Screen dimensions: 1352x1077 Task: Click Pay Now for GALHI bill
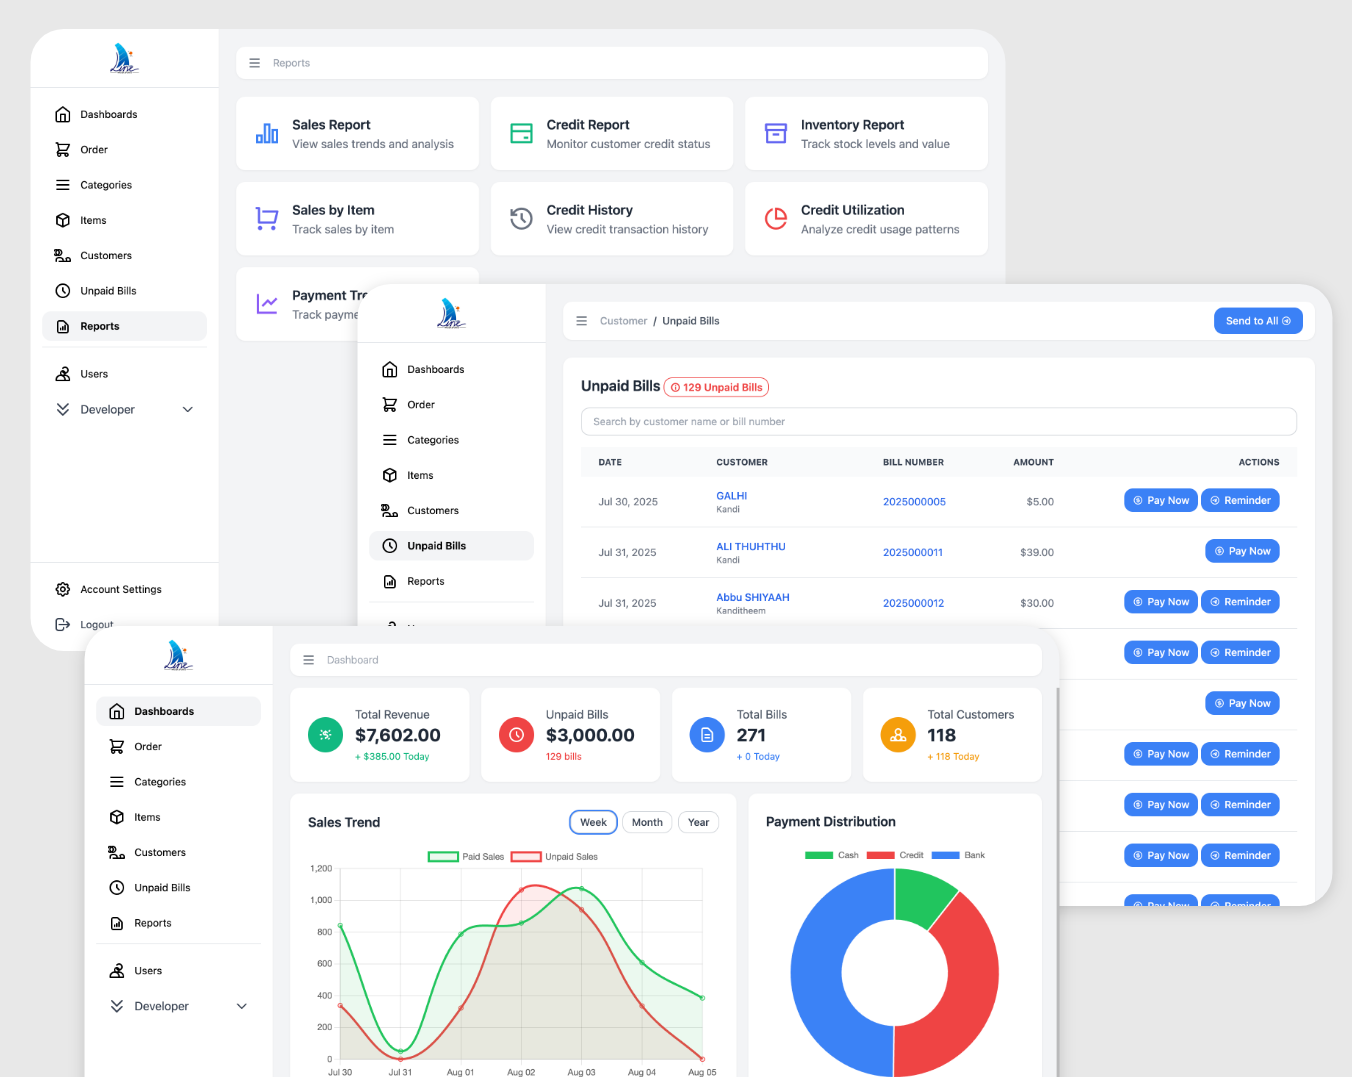[1160, 501]
